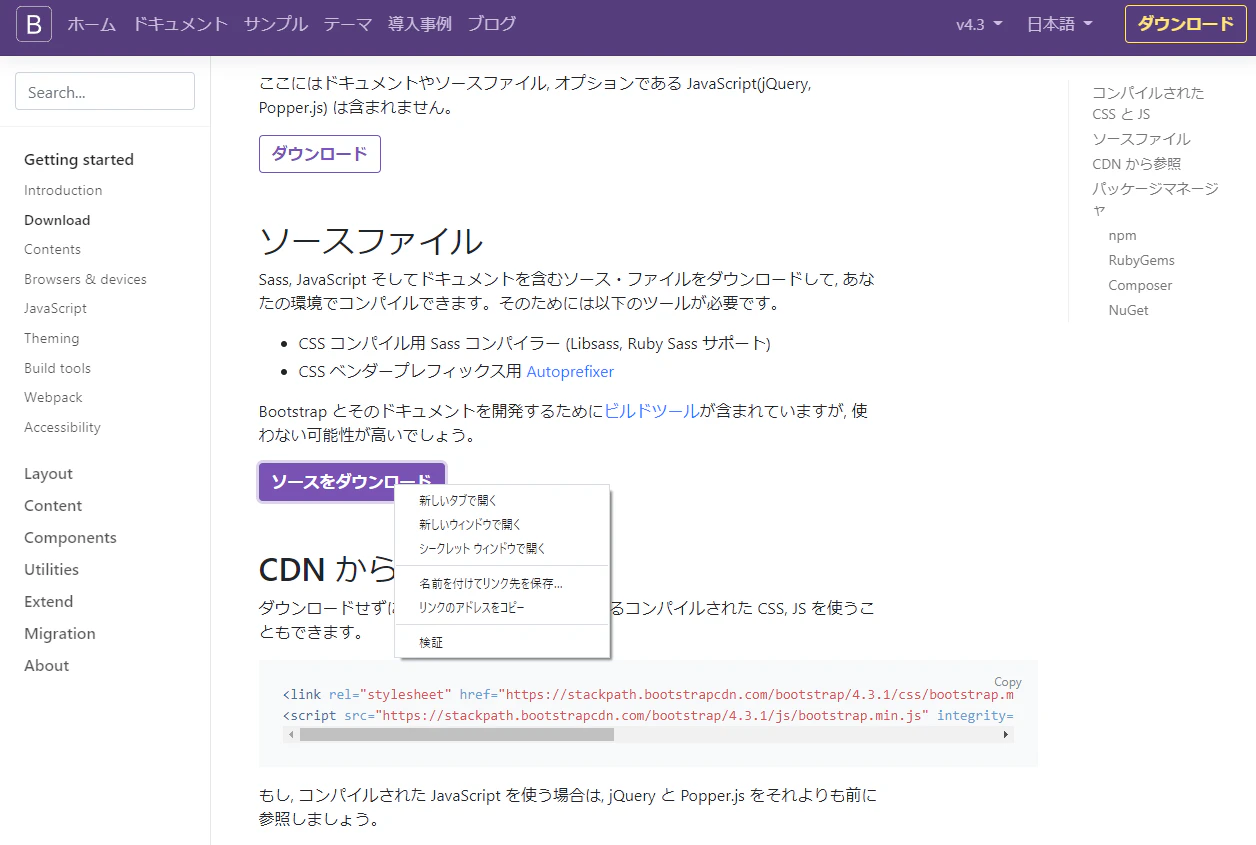Select Download in the sidebar
1256x845 pixels.
(x=57, y=220)
